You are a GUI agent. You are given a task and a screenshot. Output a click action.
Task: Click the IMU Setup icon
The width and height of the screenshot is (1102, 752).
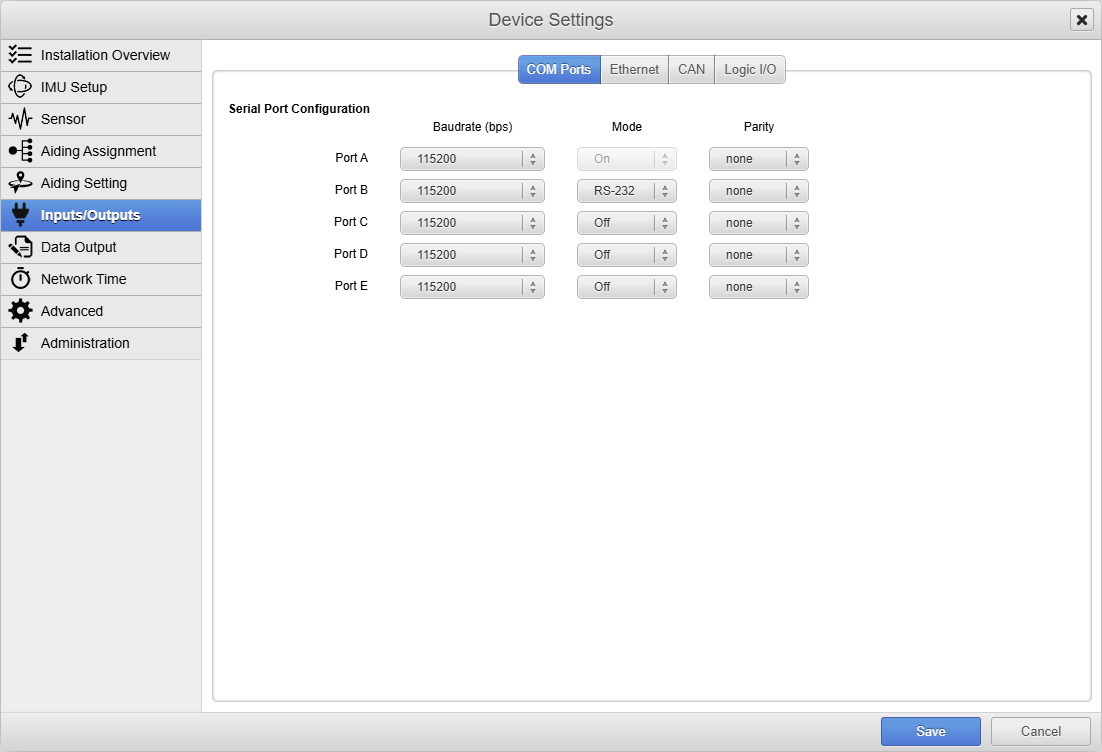pyautogui.click(x=20, y=87)
